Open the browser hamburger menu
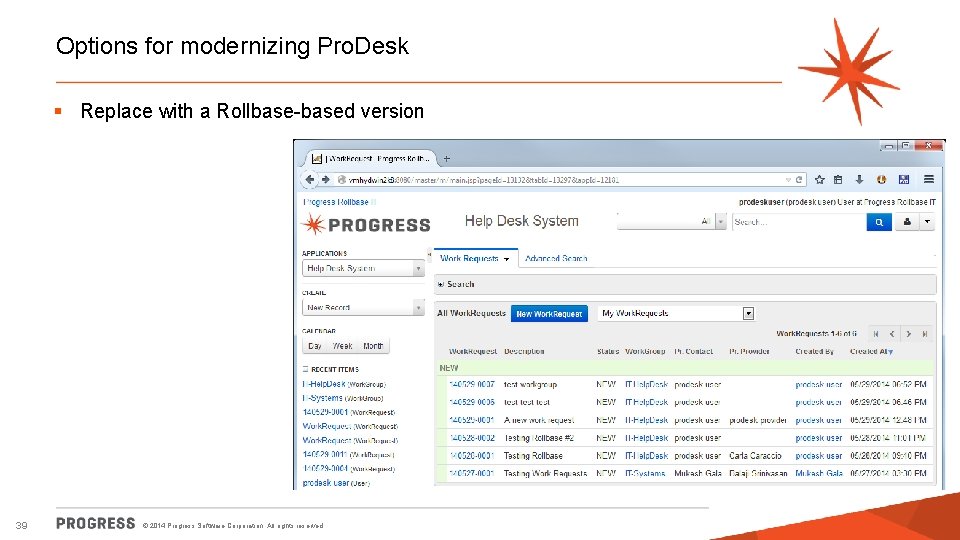 pyautogui.click(x=929, y=179)
